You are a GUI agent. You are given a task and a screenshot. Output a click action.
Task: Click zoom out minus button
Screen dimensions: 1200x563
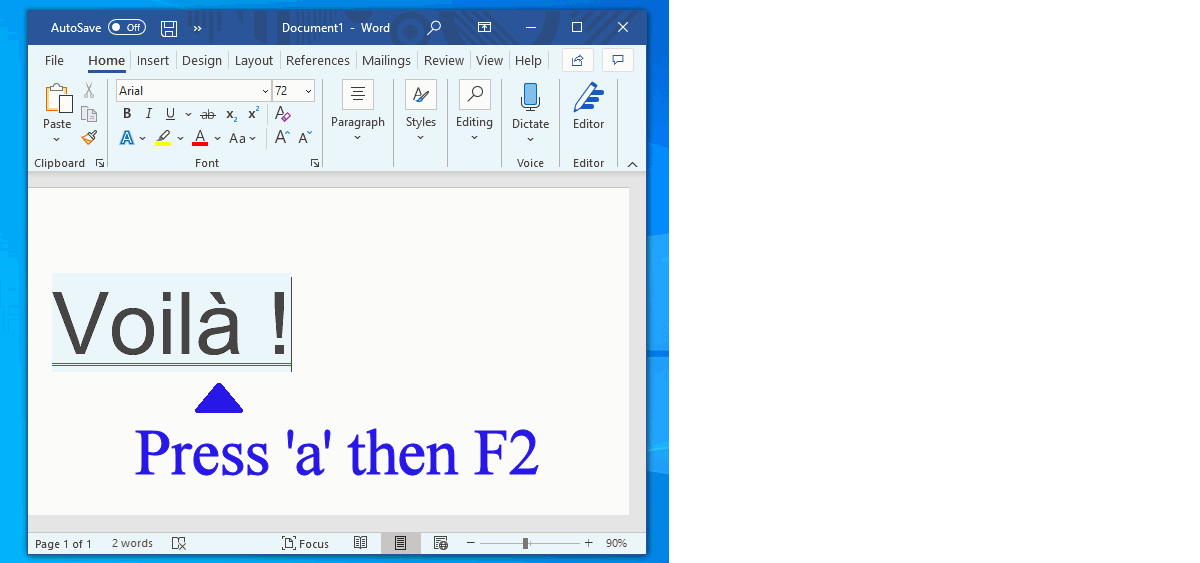coord(469,543)
